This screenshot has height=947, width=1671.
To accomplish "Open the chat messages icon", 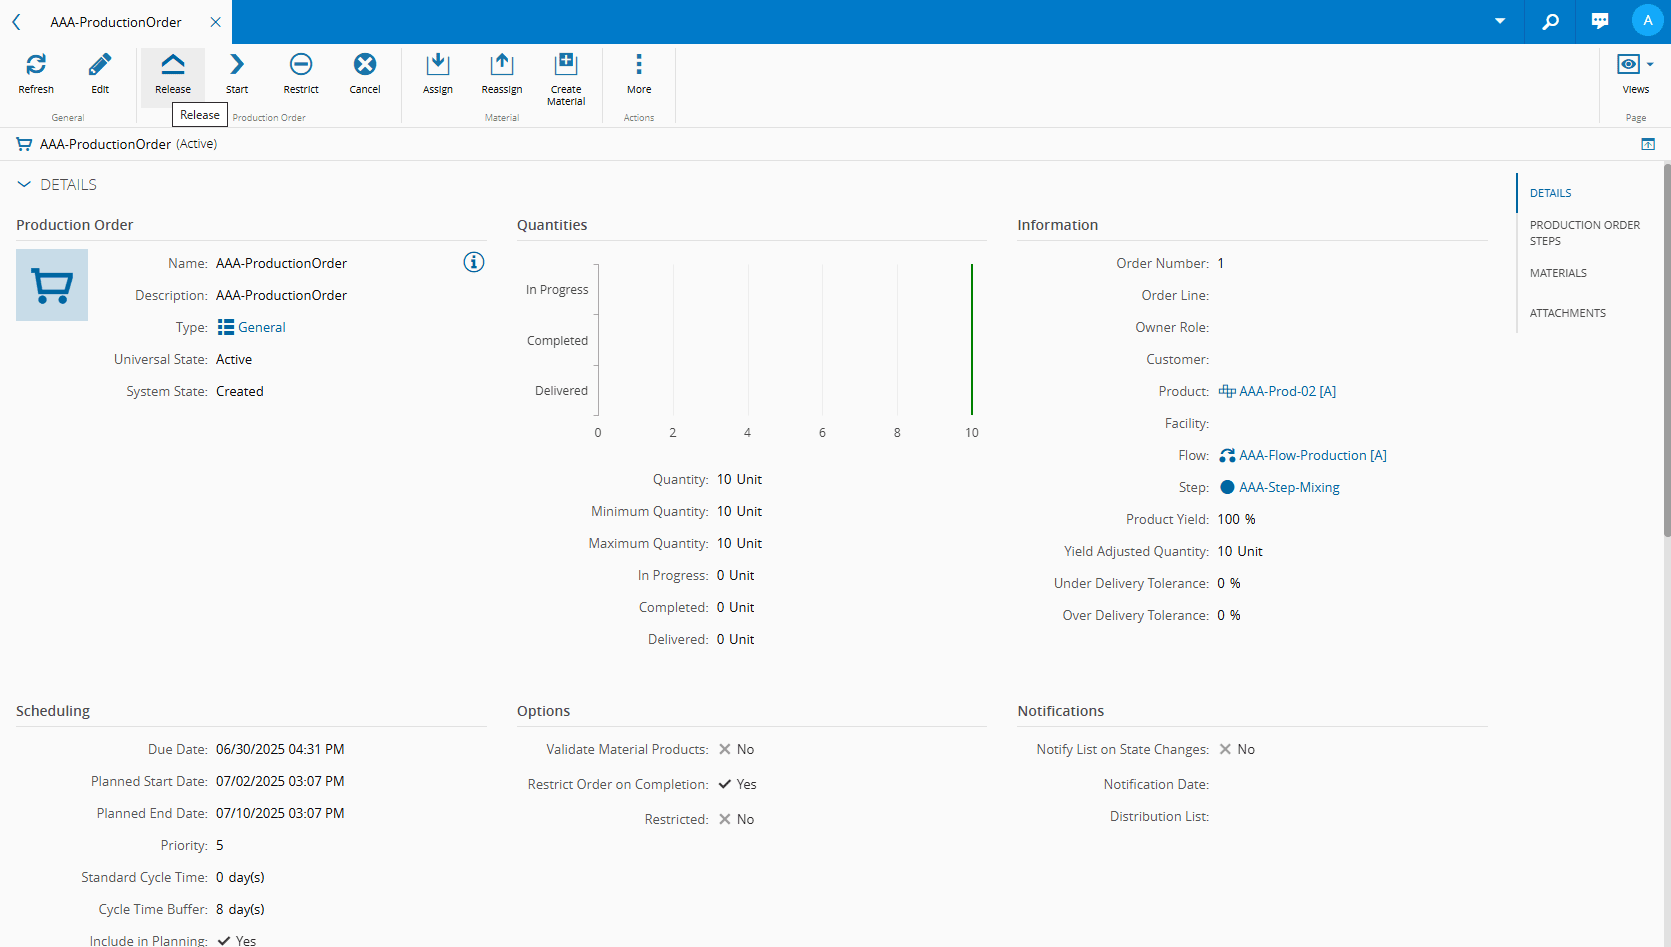I will coord(1600,21).
